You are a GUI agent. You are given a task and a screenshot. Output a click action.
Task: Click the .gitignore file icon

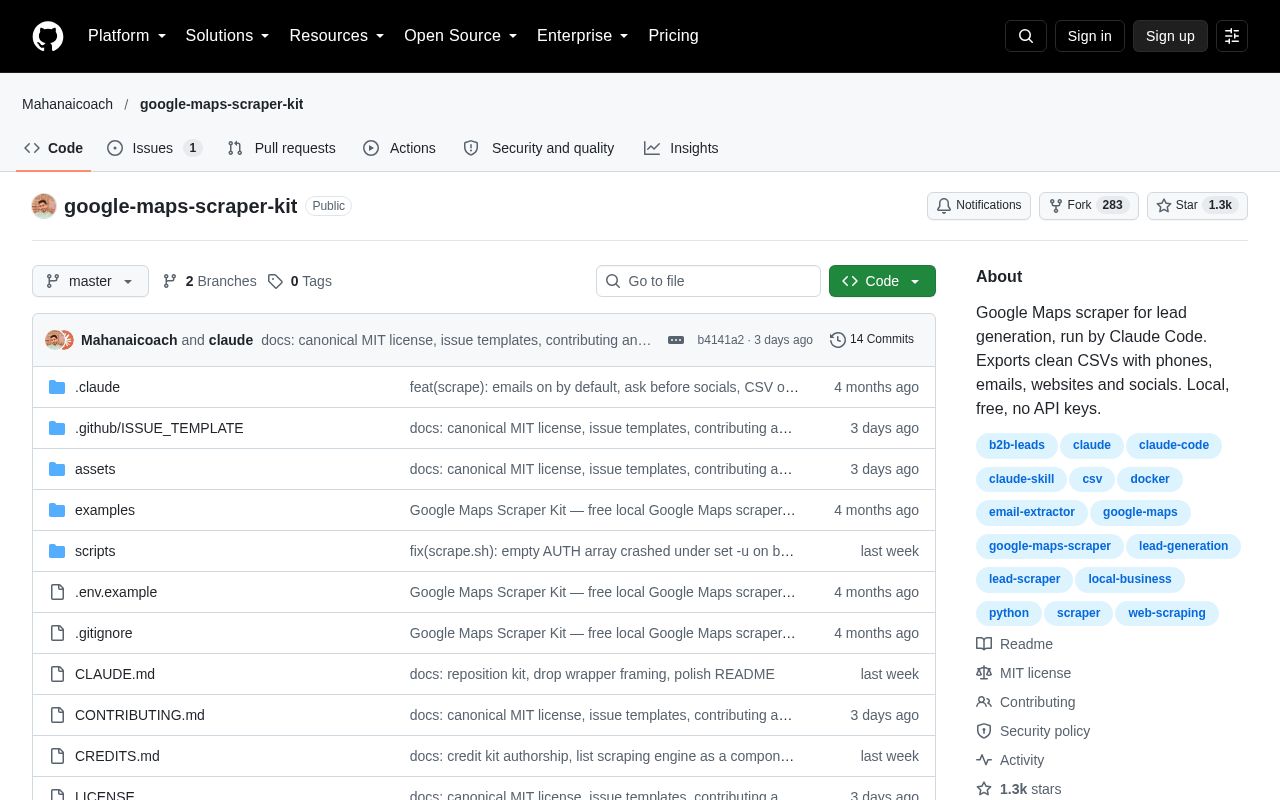click(57, 633)
